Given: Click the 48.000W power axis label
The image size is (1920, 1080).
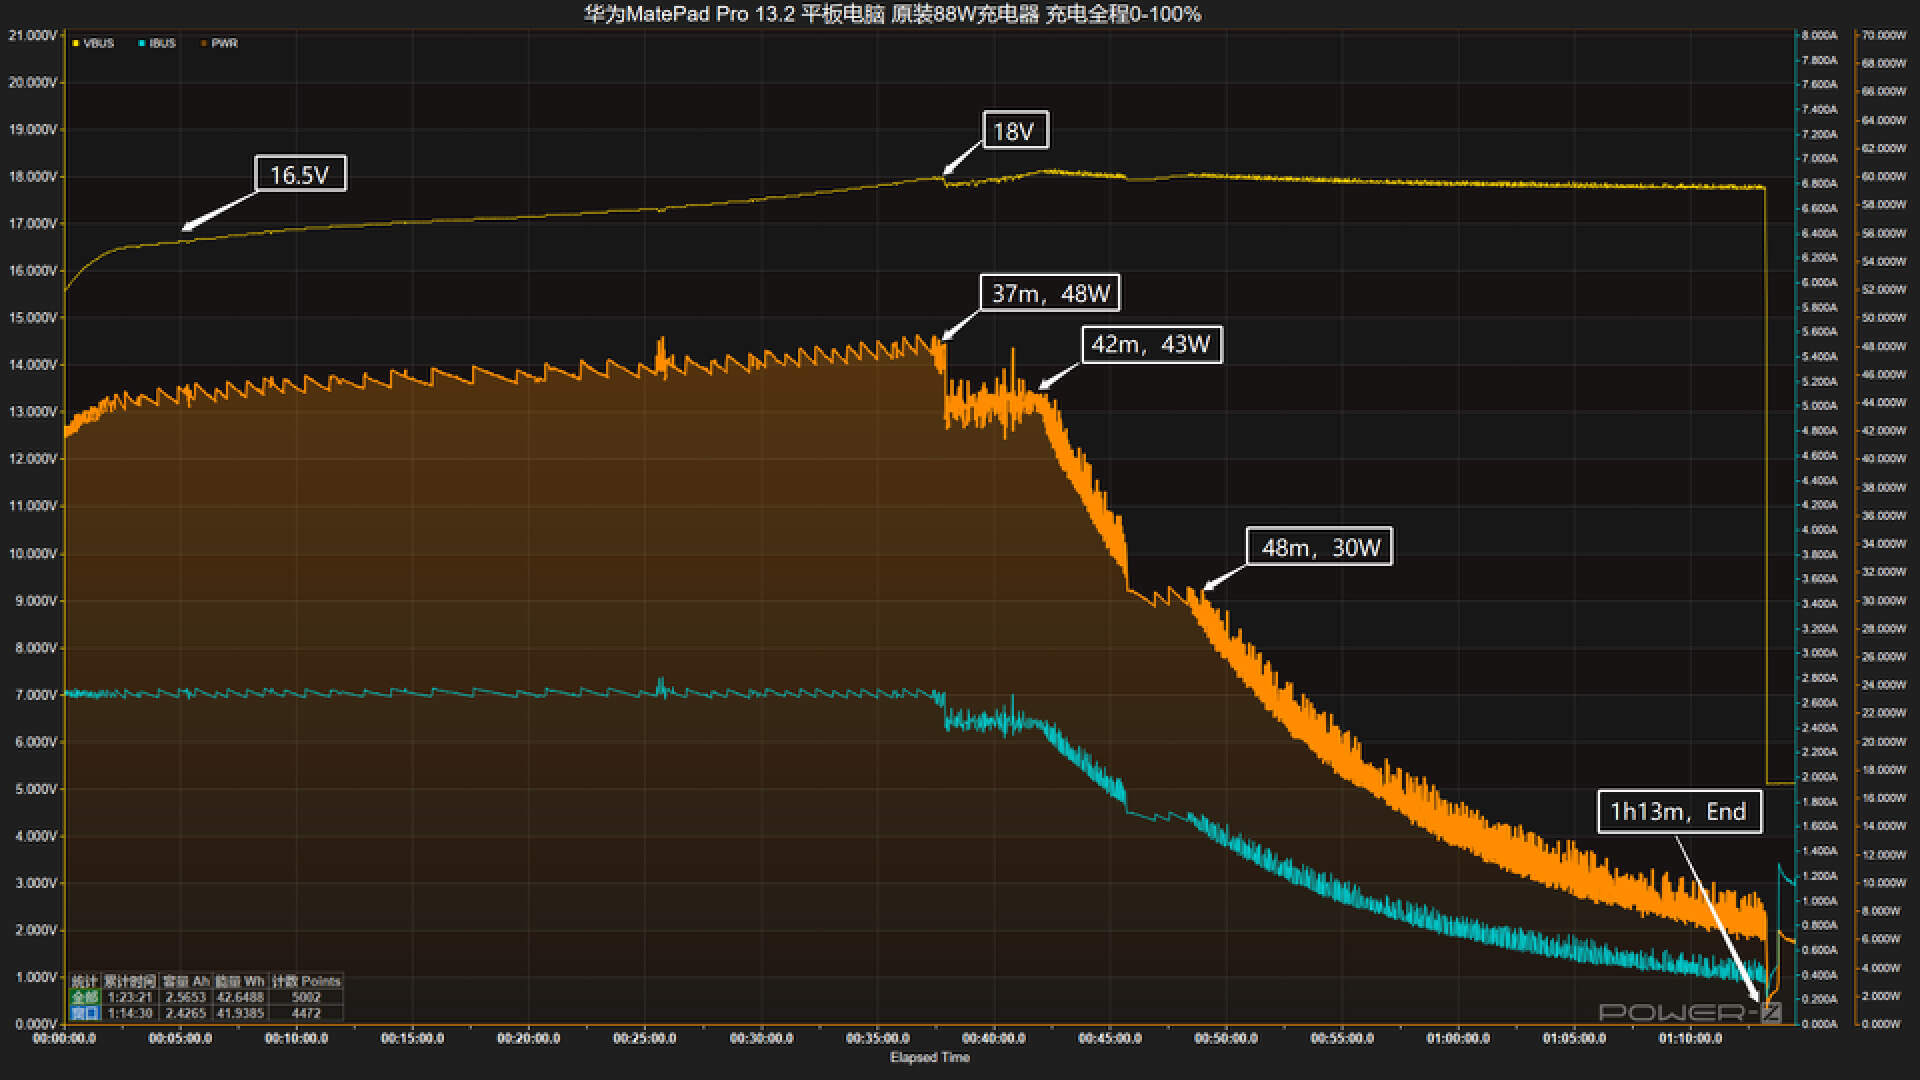Looking at the screenshot, I should coord(1884,346).
